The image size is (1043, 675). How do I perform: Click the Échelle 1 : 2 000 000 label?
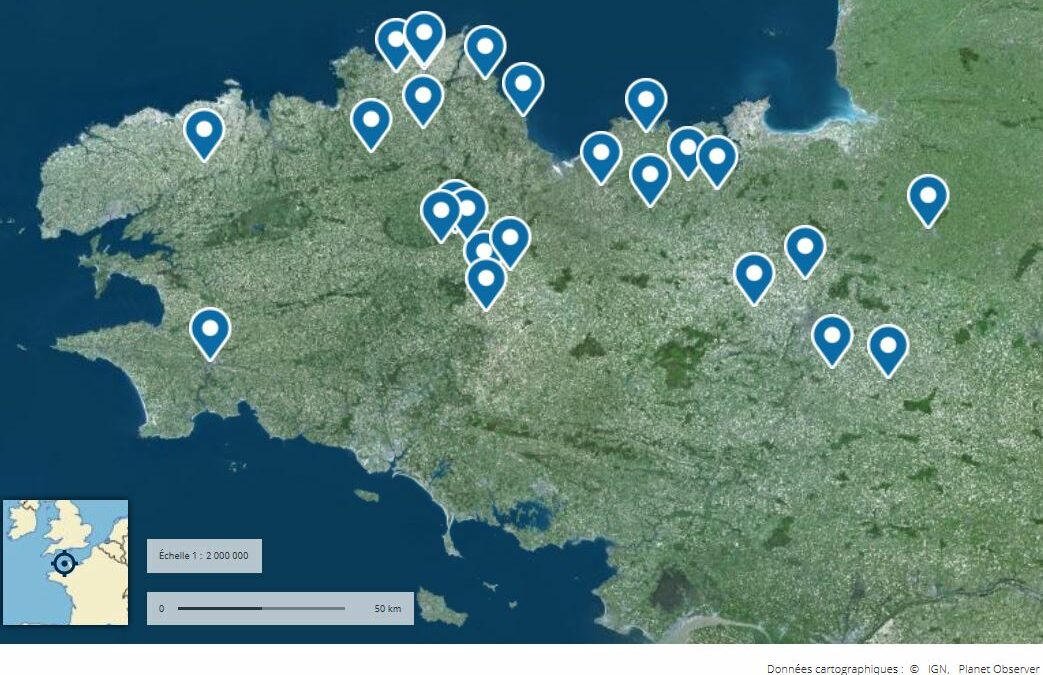click(x=204, y=556)
